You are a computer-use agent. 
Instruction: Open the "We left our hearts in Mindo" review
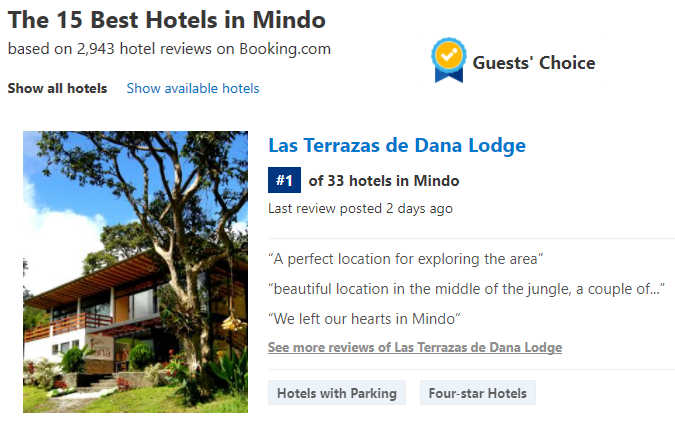pos(364,319)
